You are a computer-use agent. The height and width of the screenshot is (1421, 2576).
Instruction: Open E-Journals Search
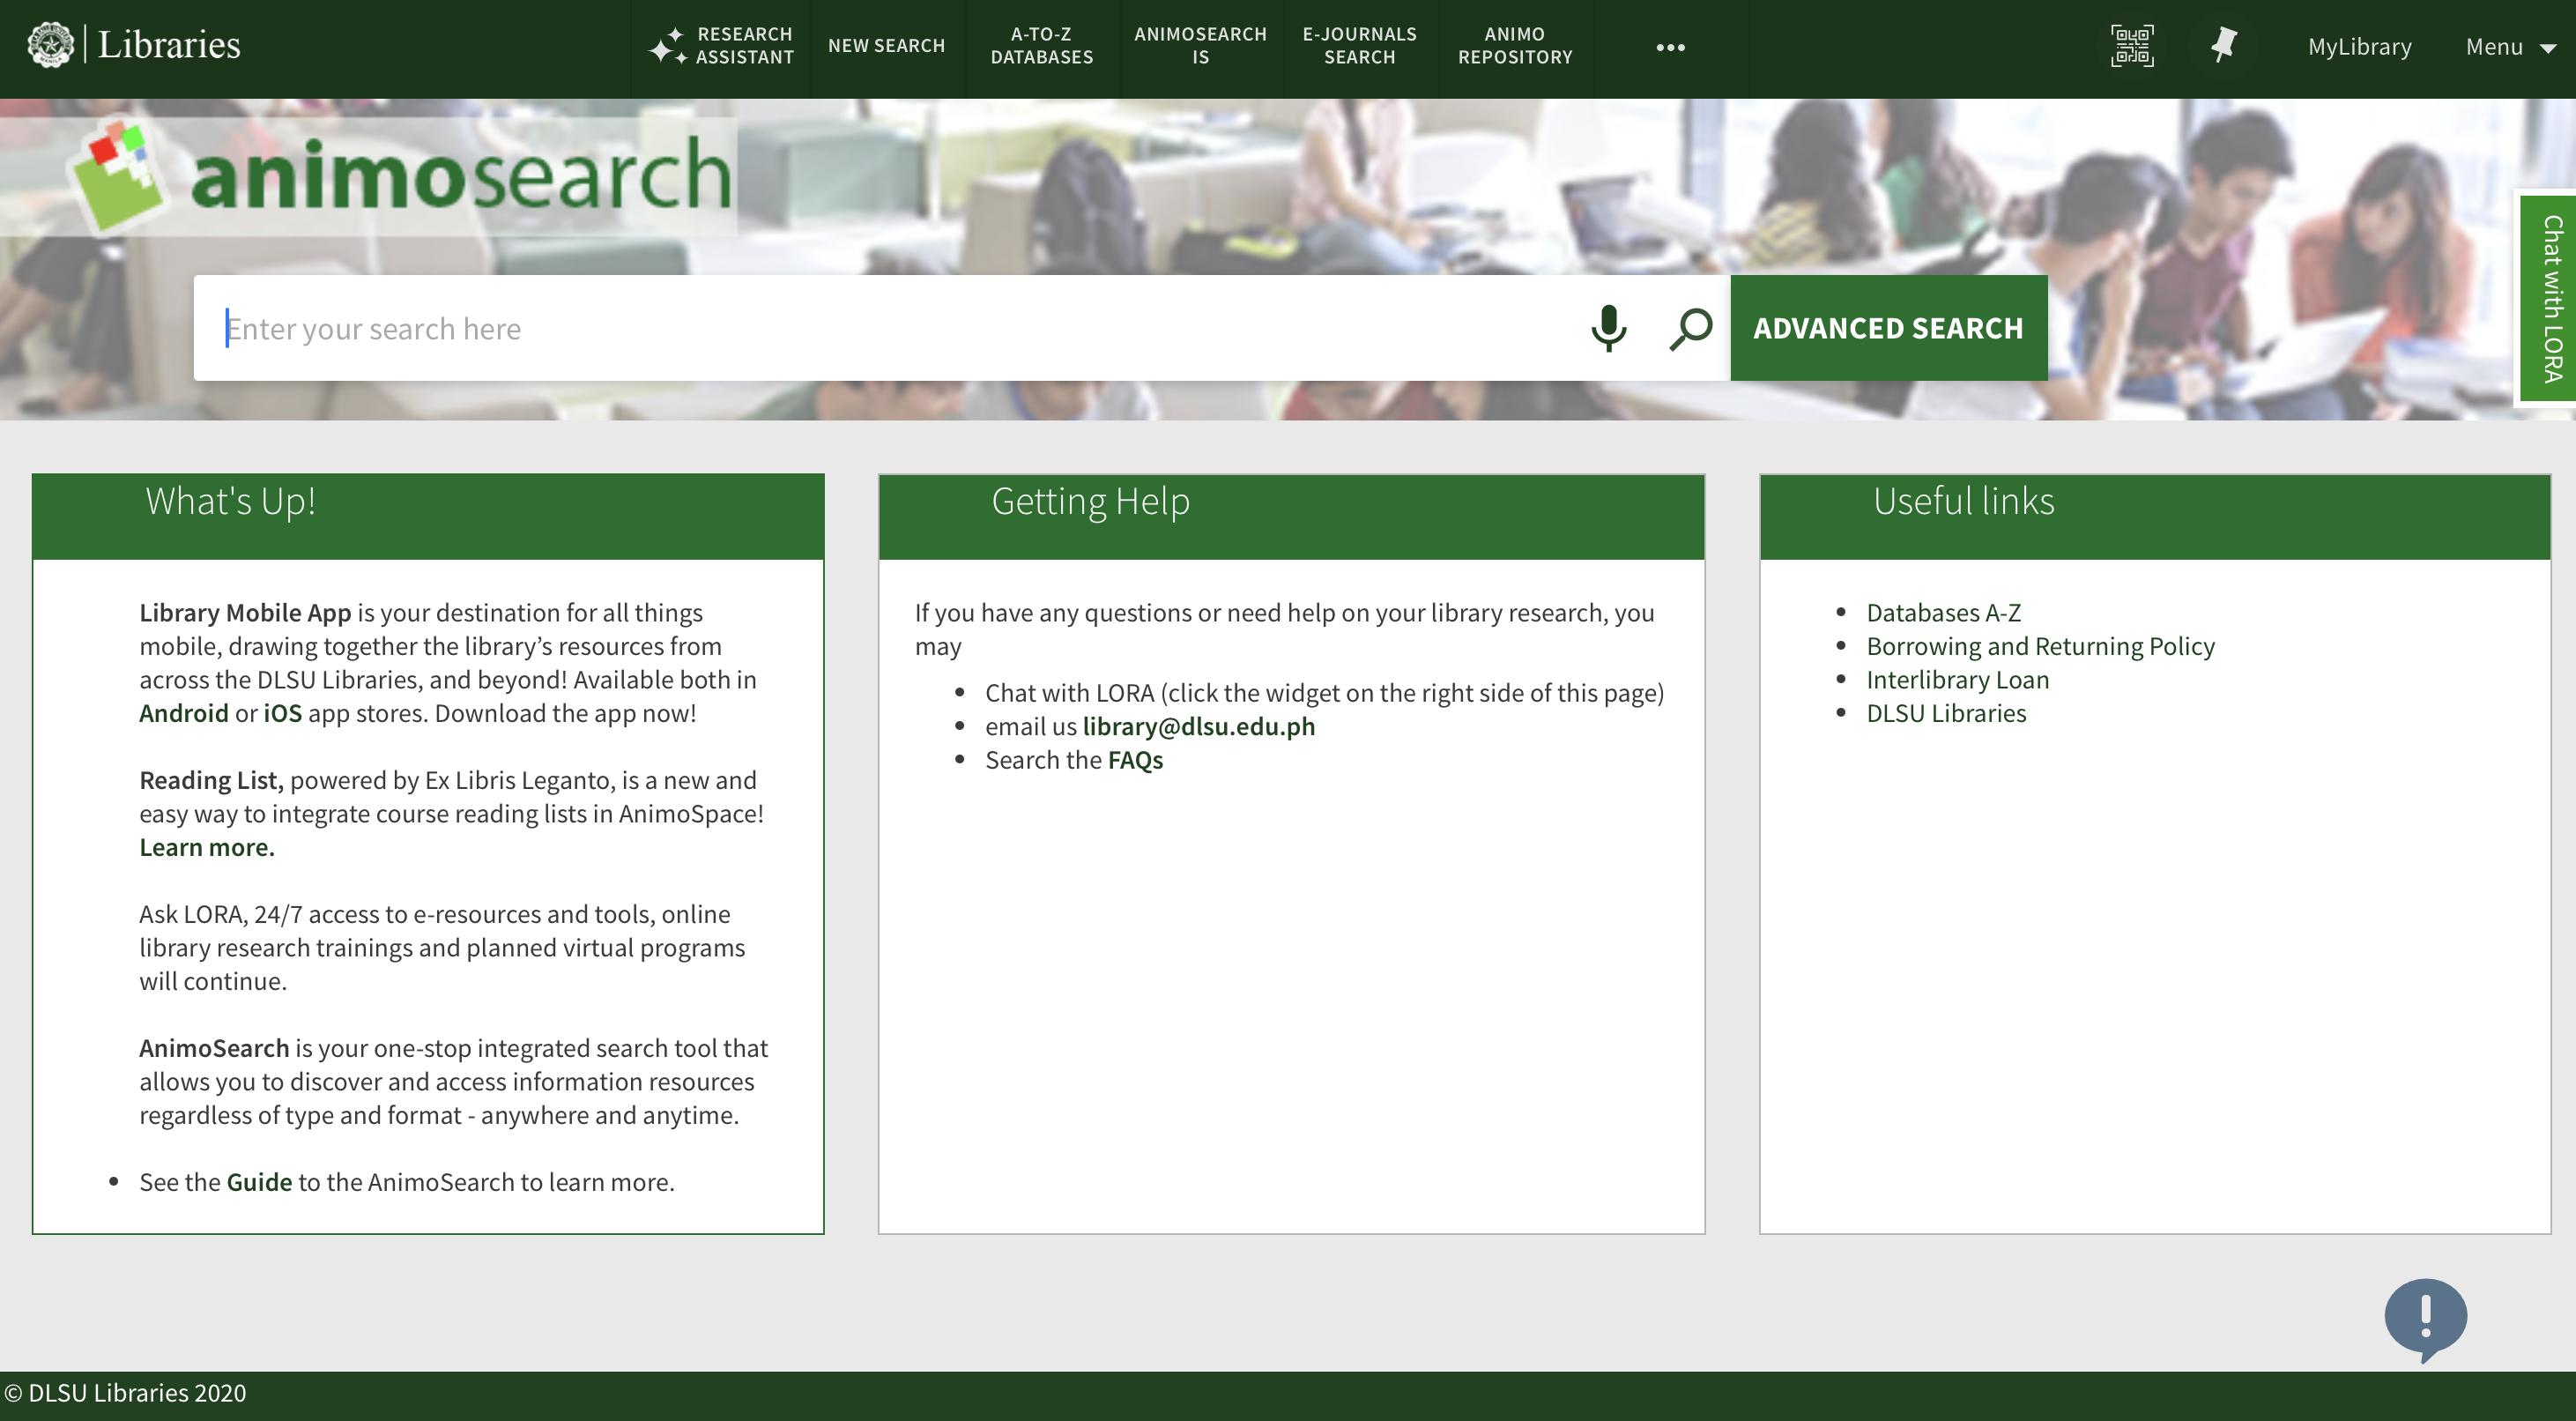[x=1359, y=46]
